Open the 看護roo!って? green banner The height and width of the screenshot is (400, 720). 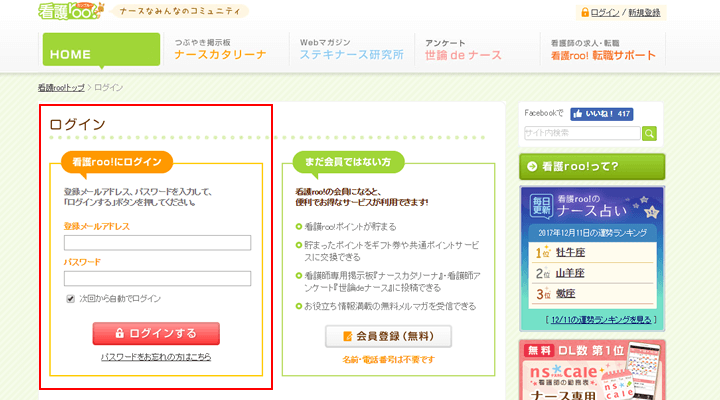click(x=592, y=166)
